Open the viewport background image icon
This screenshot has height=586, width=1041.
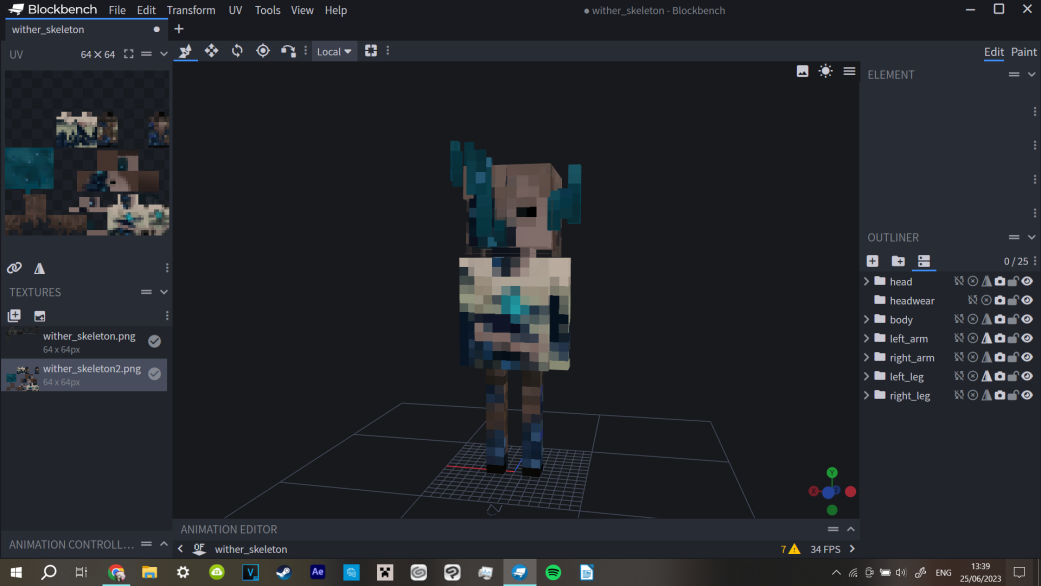[803, 71]
